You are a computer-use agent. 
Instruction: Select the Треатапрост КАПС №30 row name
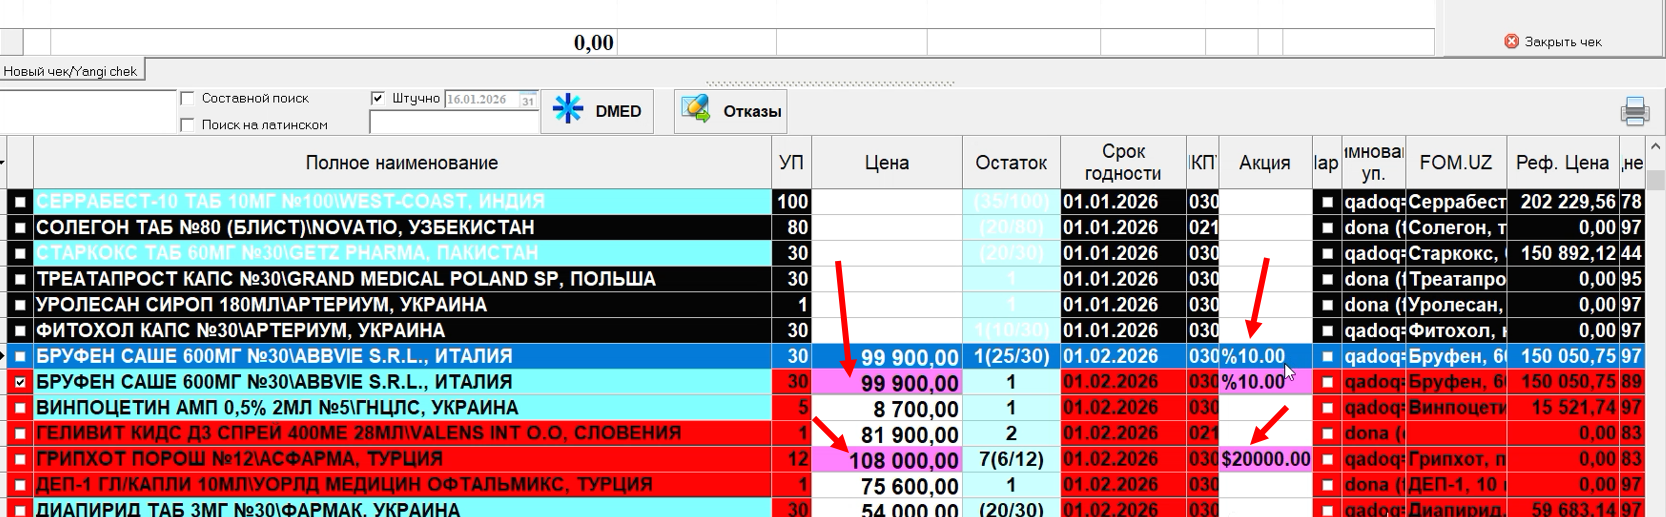coord(403,279)
